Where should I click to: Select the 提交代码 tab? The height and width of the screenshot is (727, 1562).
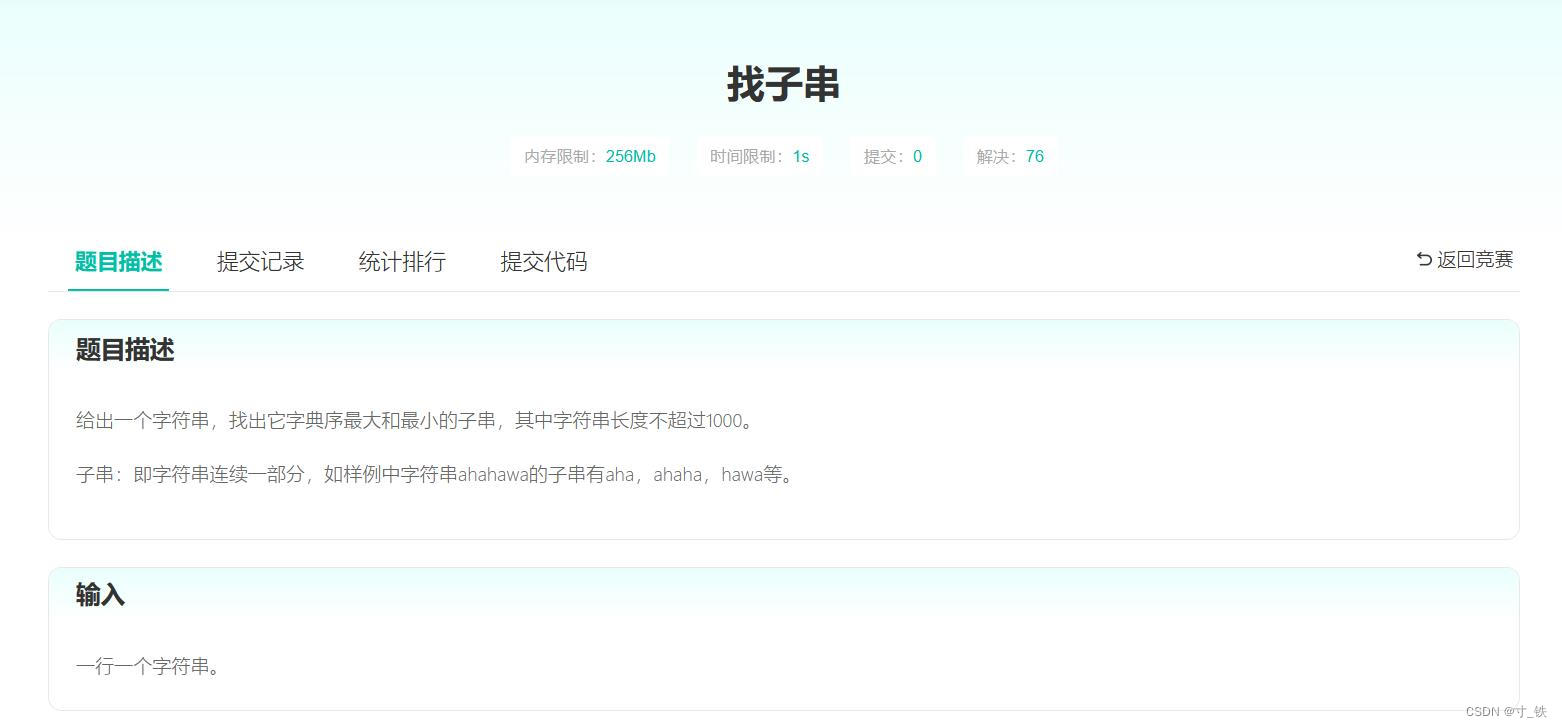(x=542, y=261)
